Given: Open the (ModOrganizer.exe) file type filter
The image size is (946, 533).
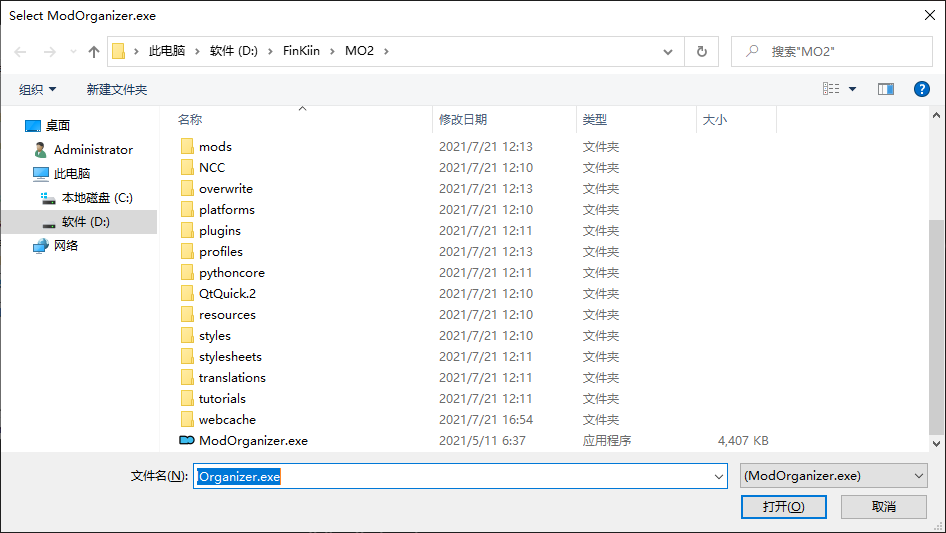Looking at the screenshot, I should tap(833, 476).
